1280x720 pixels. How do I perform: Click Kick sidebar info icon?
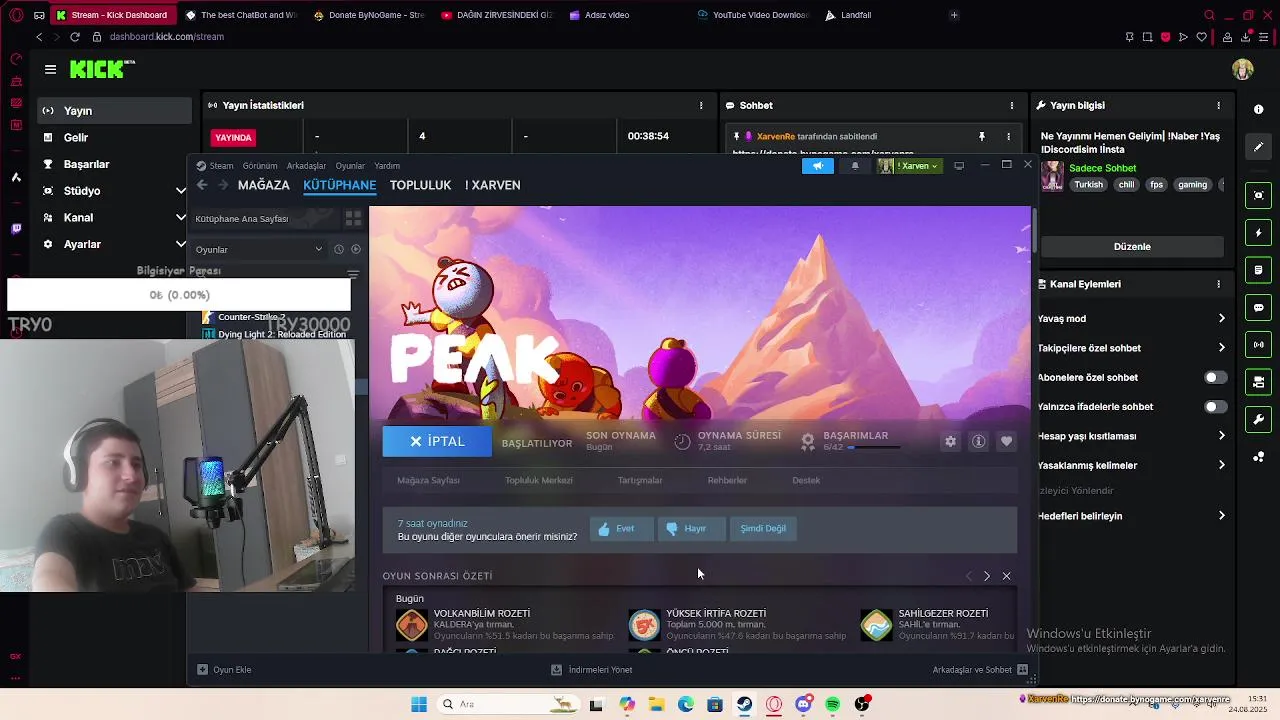pyautogui.click(x=1259, y=110)
